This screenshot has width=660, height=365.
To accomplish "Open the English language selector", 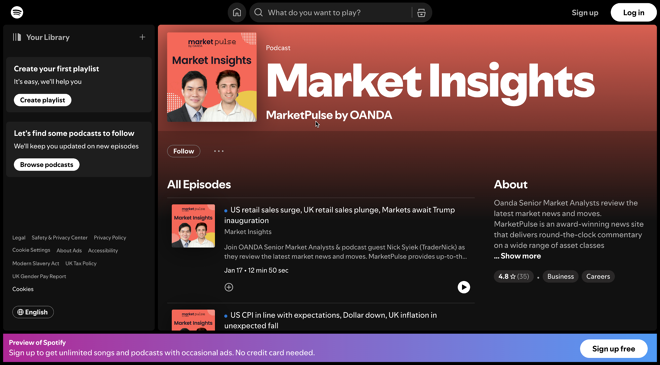I will pyautogui.click(x=33, y=312).
